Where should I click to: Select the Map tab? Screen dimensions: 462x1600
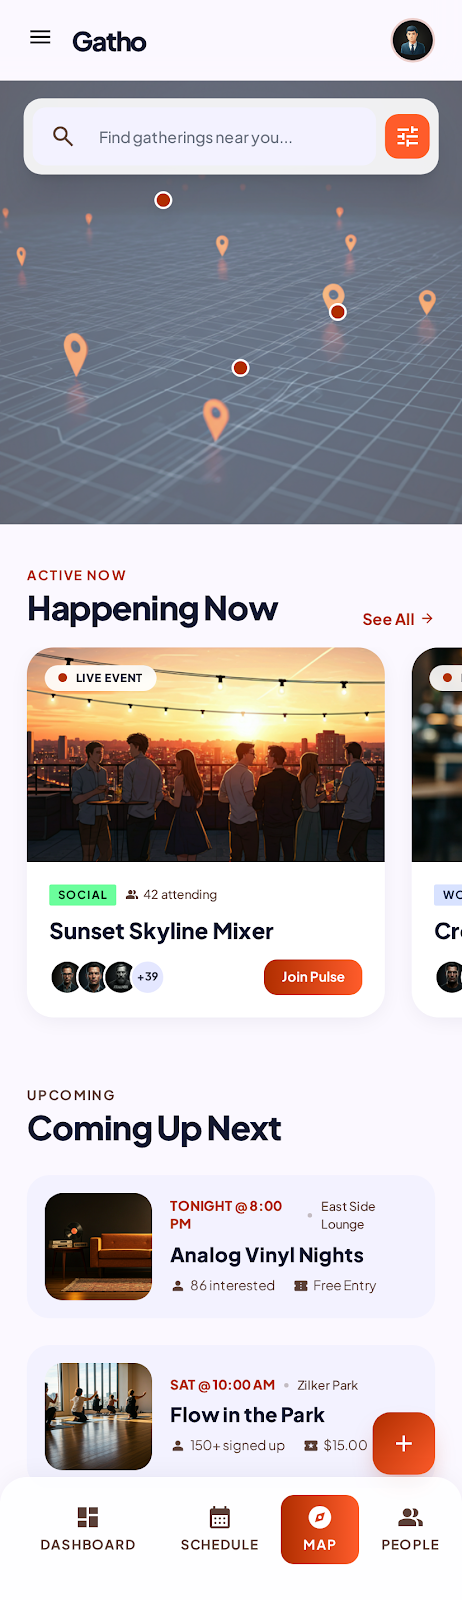pos(320,1529)
